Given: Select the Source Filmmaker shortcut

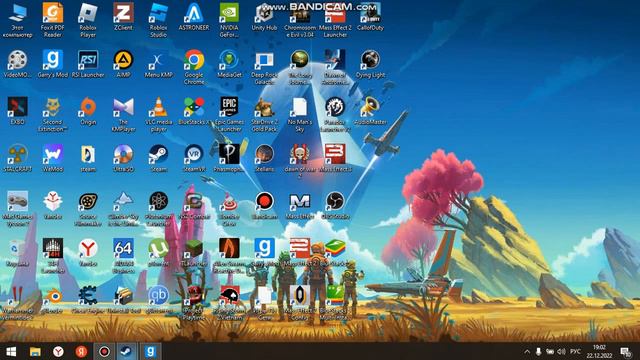Looking at the screenshot, I should [x=88, y=209].
